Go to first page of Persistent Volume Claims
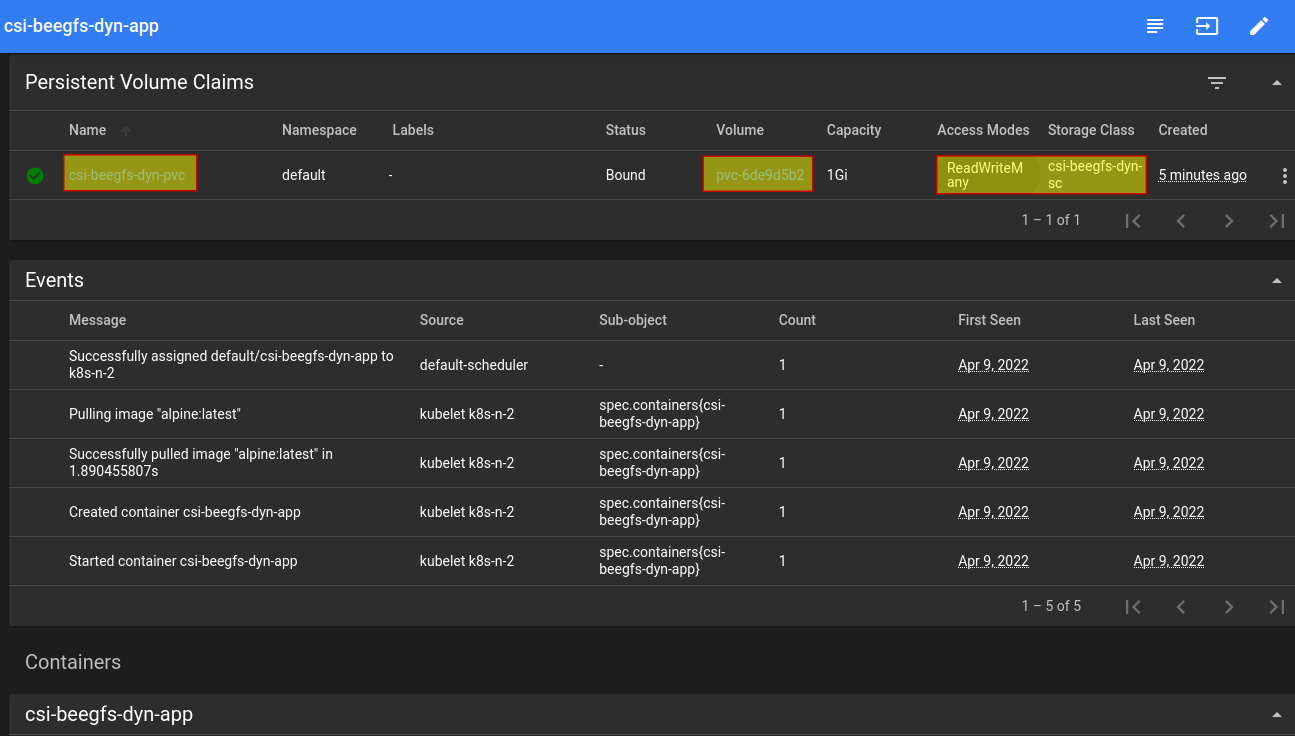The width and height of the screenshot is (1295, 736). (1133, 221)
